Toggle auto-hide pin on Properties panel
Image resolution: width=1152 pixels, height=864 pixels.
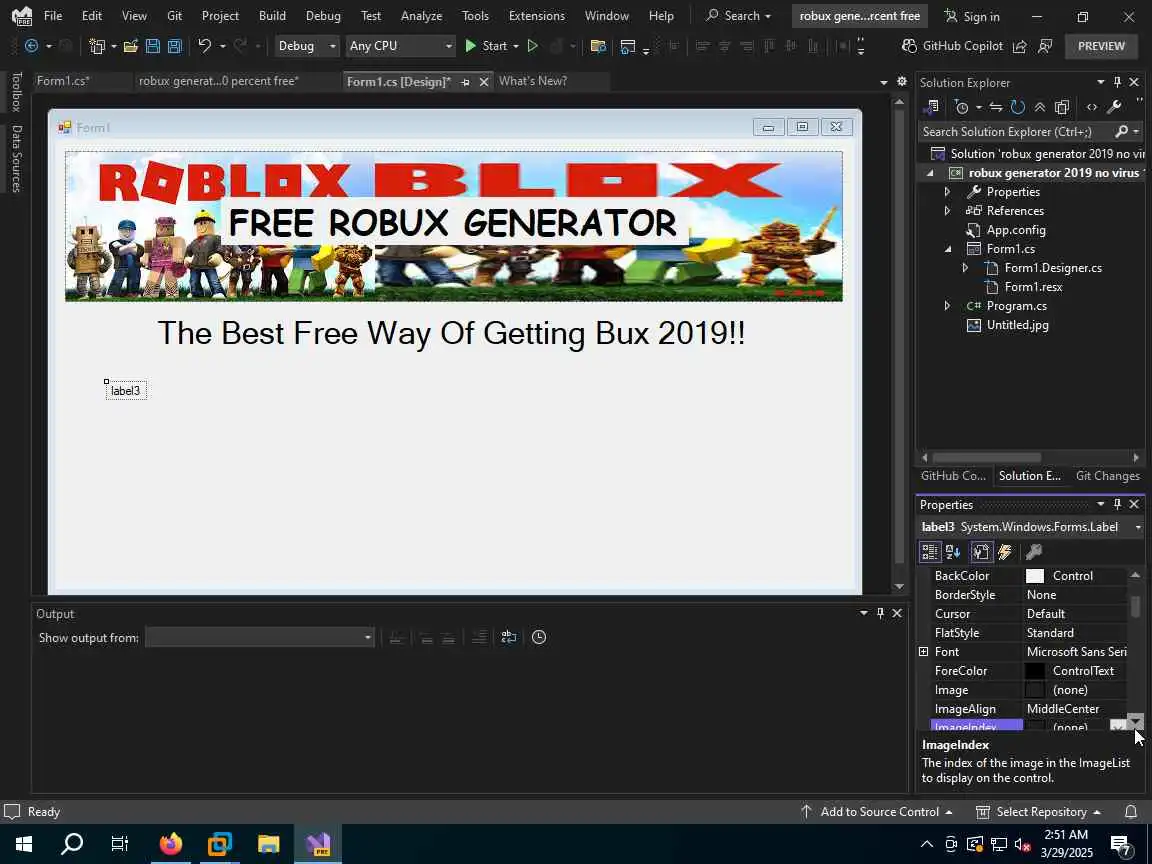pyautogui.click(x=1117, y=504)
